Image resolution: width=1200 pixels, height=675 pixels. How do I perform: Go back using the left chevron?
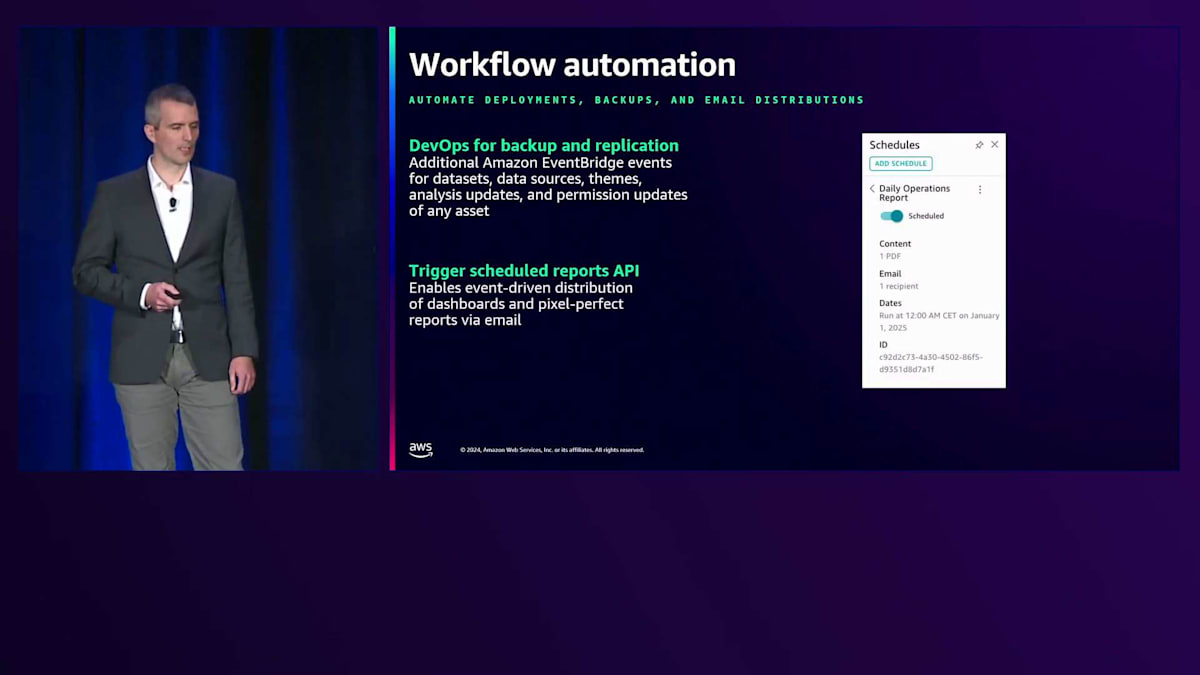click(x=872, y=189)
